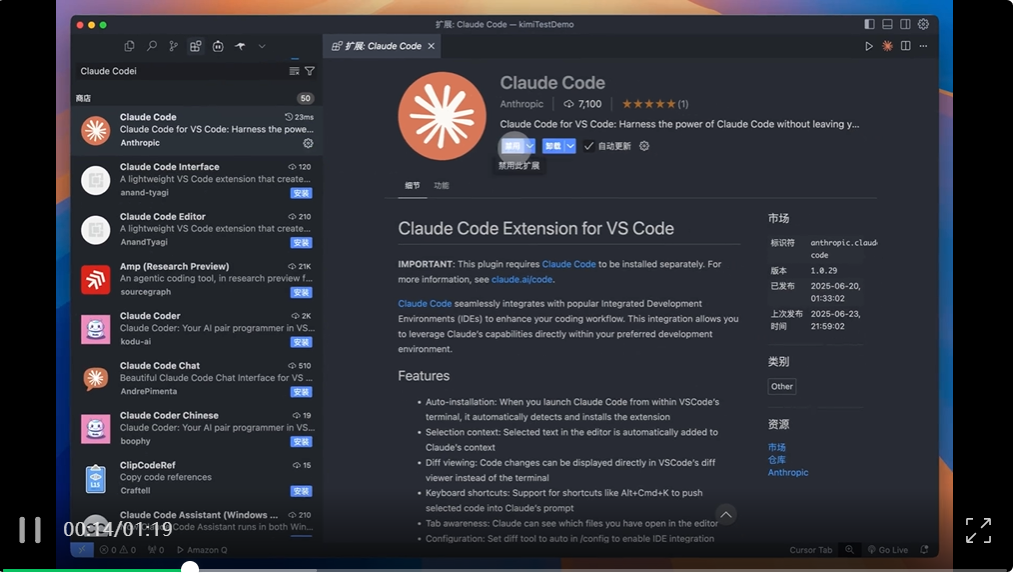The image size is (1015, 573).
Task: Open the Source Control branch icon
Action: point(173,46)
